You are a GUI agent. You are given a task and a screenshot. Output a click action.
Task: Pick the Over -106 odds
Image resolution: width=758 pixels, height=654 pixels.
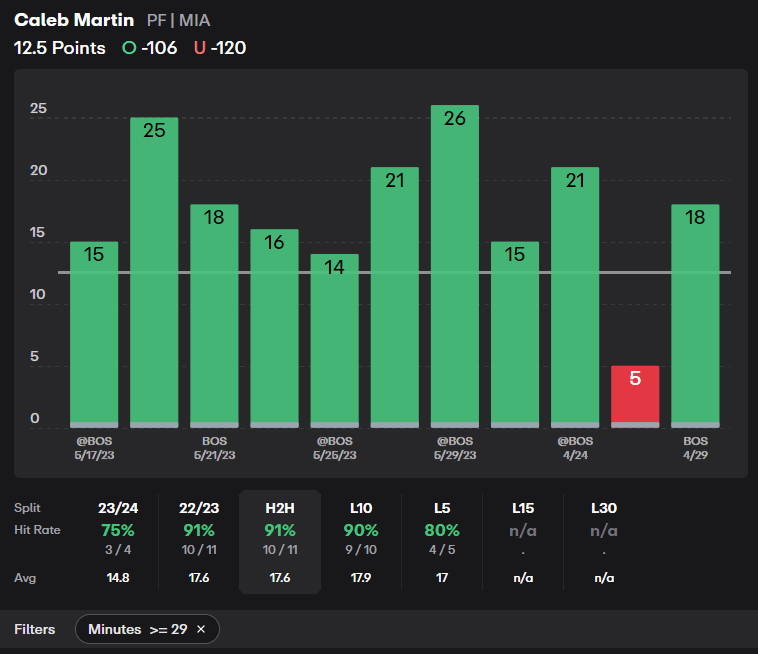[x=150, y=48]
